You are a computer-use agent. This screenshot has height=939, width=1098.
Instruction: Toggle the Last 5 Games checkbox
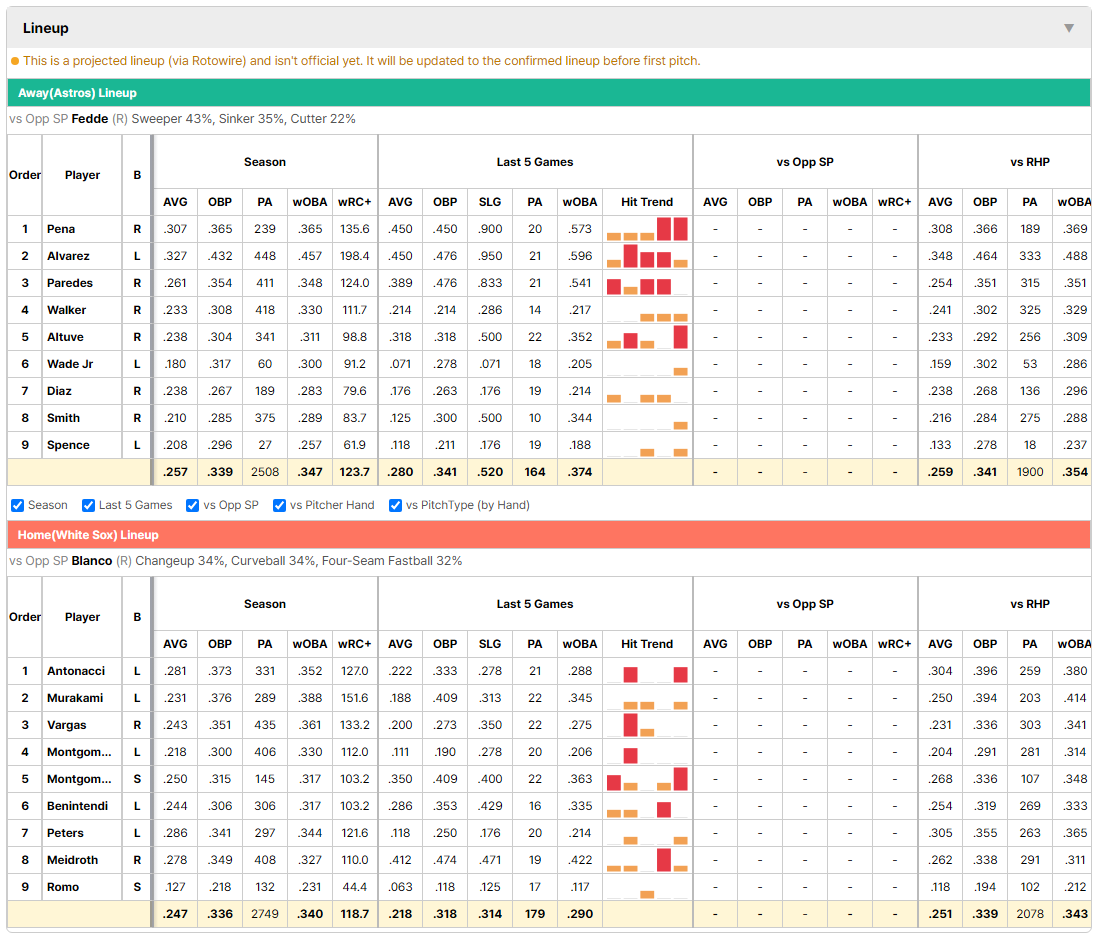(x=88, y=505)
